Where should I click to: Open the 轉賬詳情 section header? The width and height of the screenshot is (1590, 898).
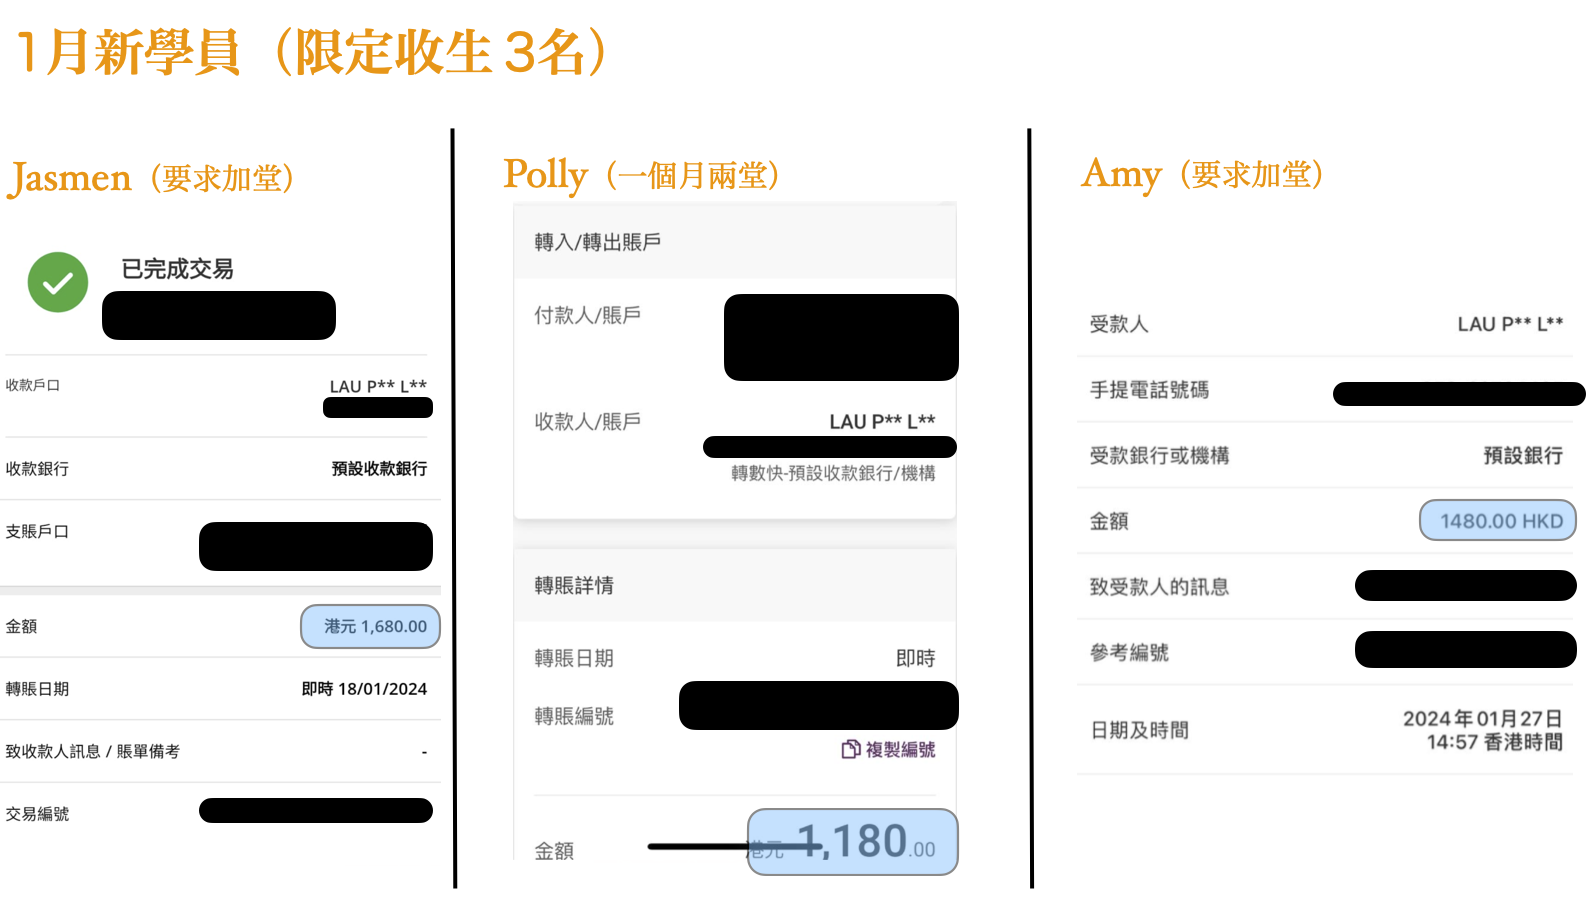coord(574,585)
